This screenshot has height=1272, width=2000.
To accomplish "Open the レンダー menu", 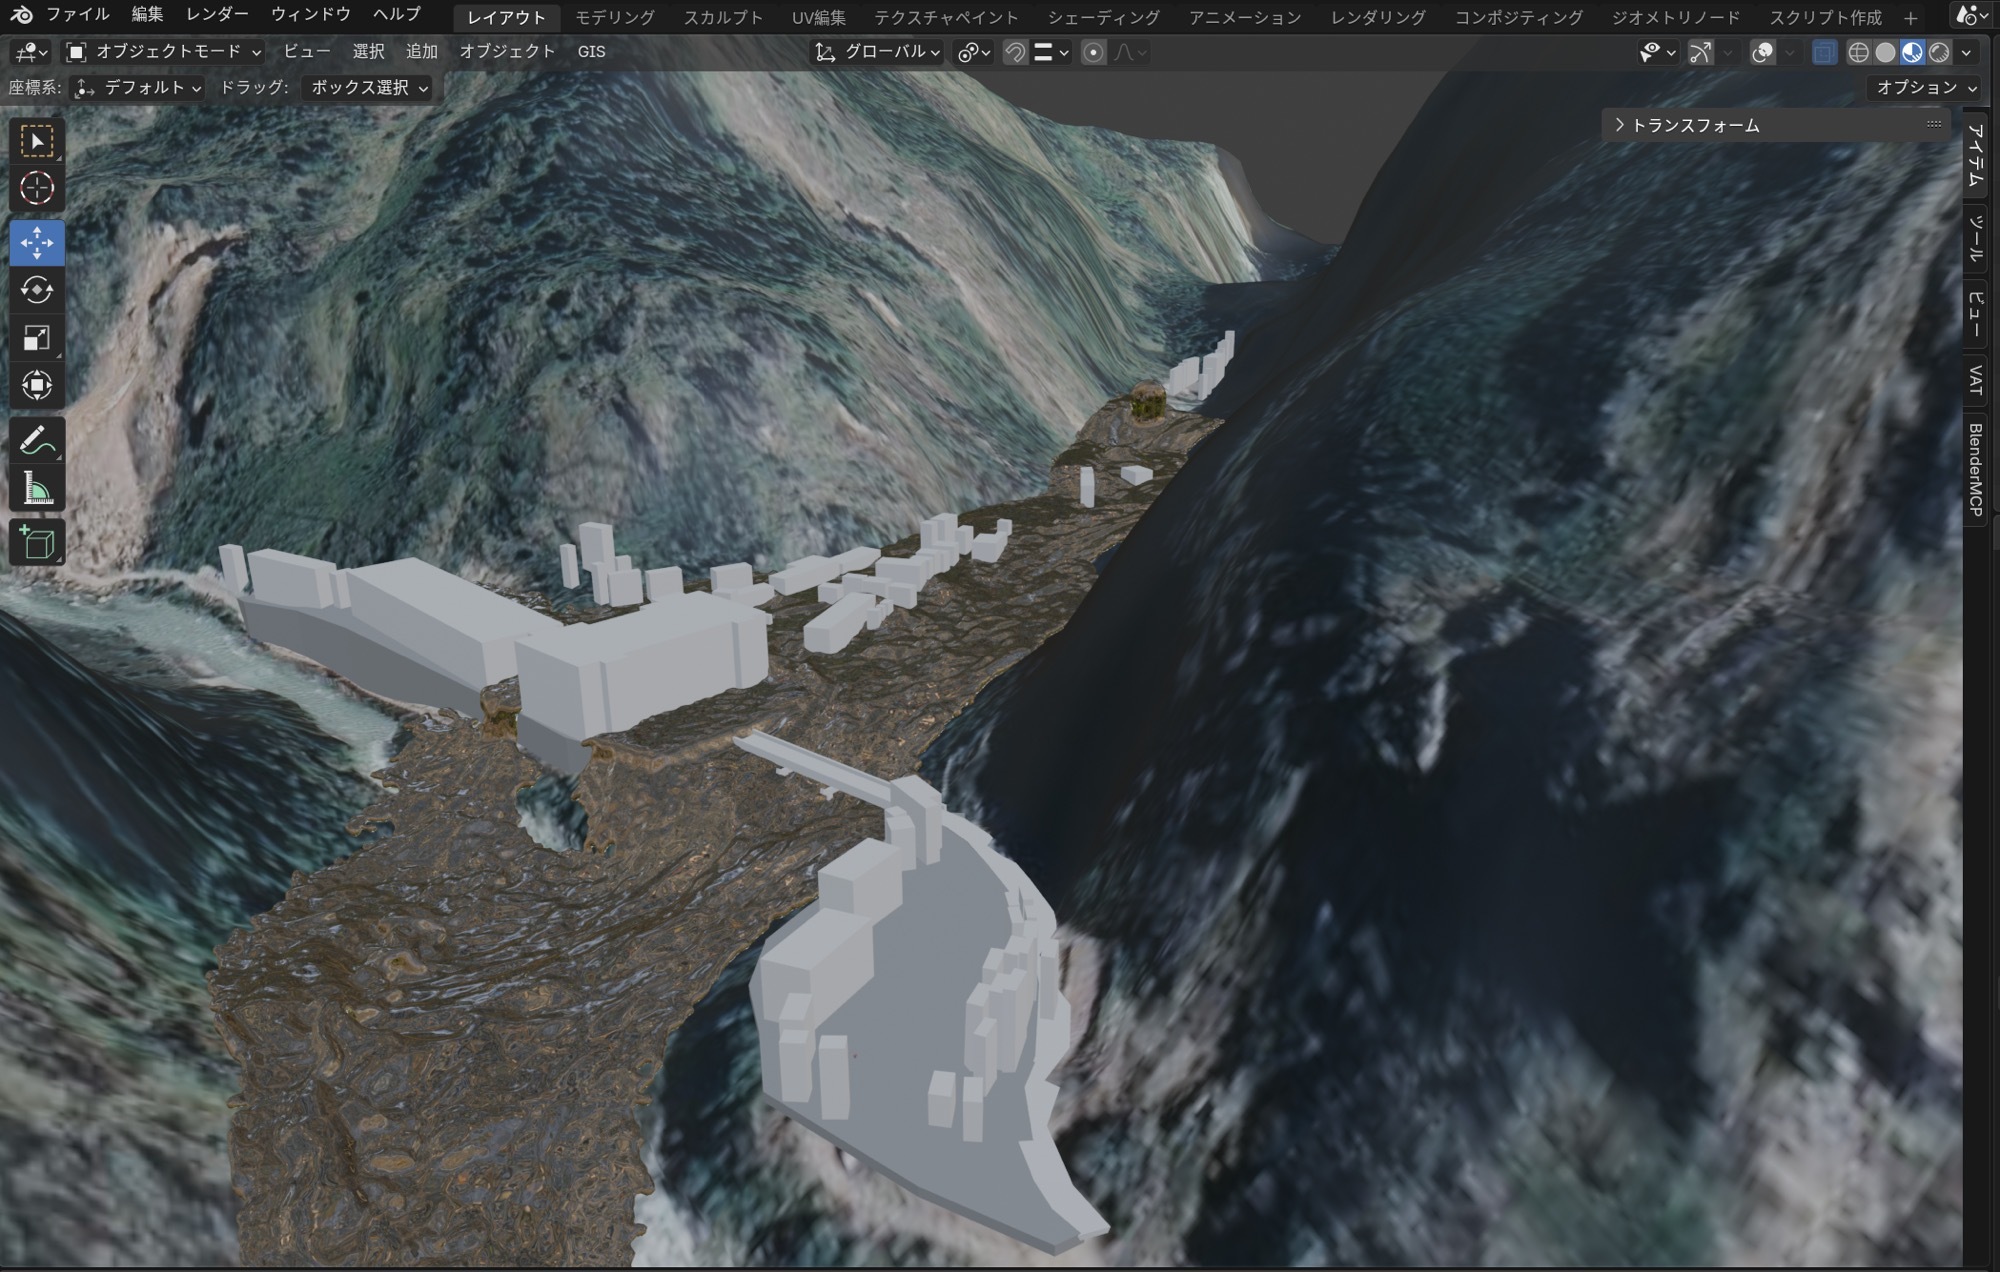I will pos(217,15).
